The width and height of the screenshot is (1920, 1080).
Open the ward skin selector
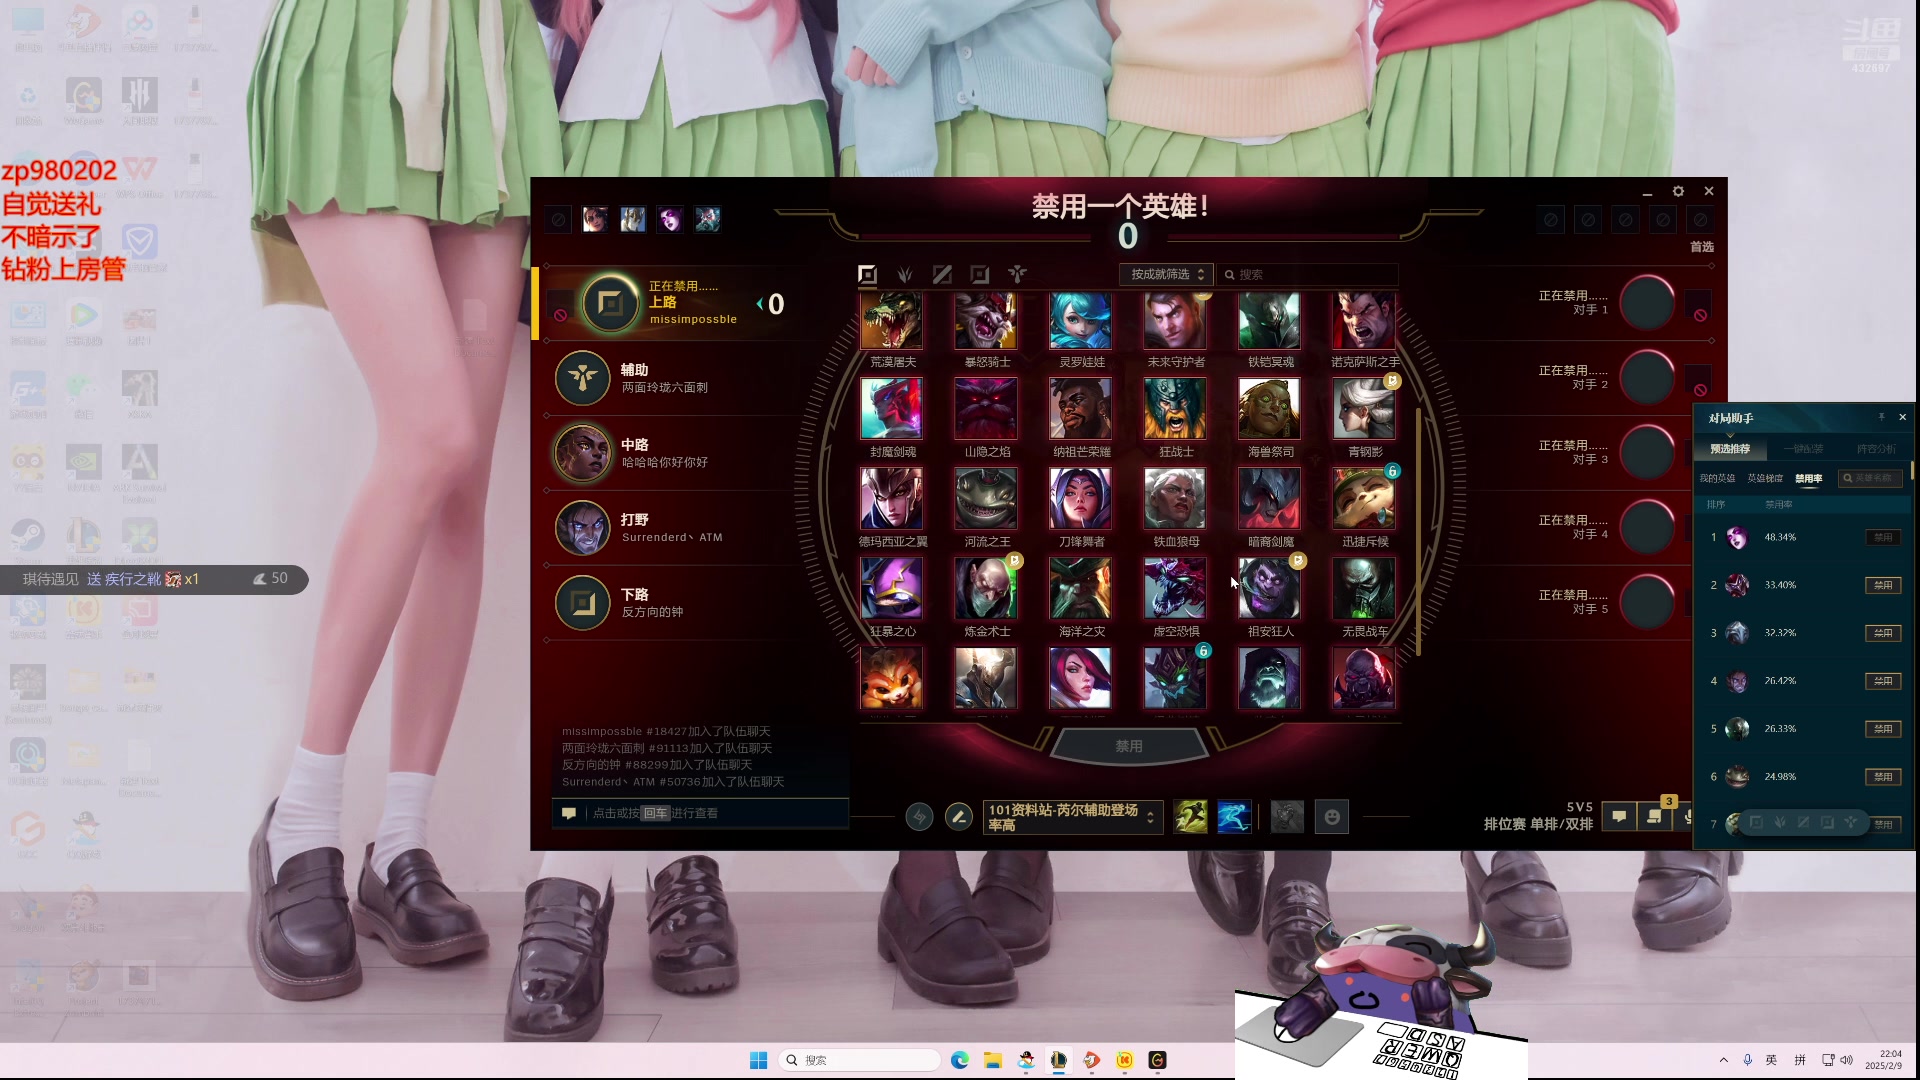tap(1287, 817)
